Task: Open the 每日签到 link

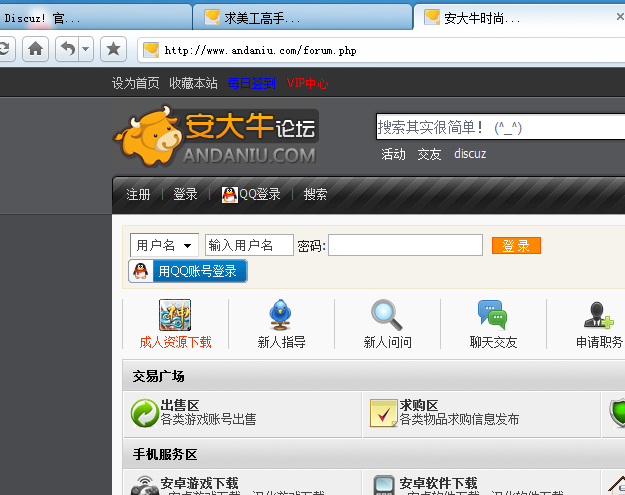Action: tap(252, 83)
